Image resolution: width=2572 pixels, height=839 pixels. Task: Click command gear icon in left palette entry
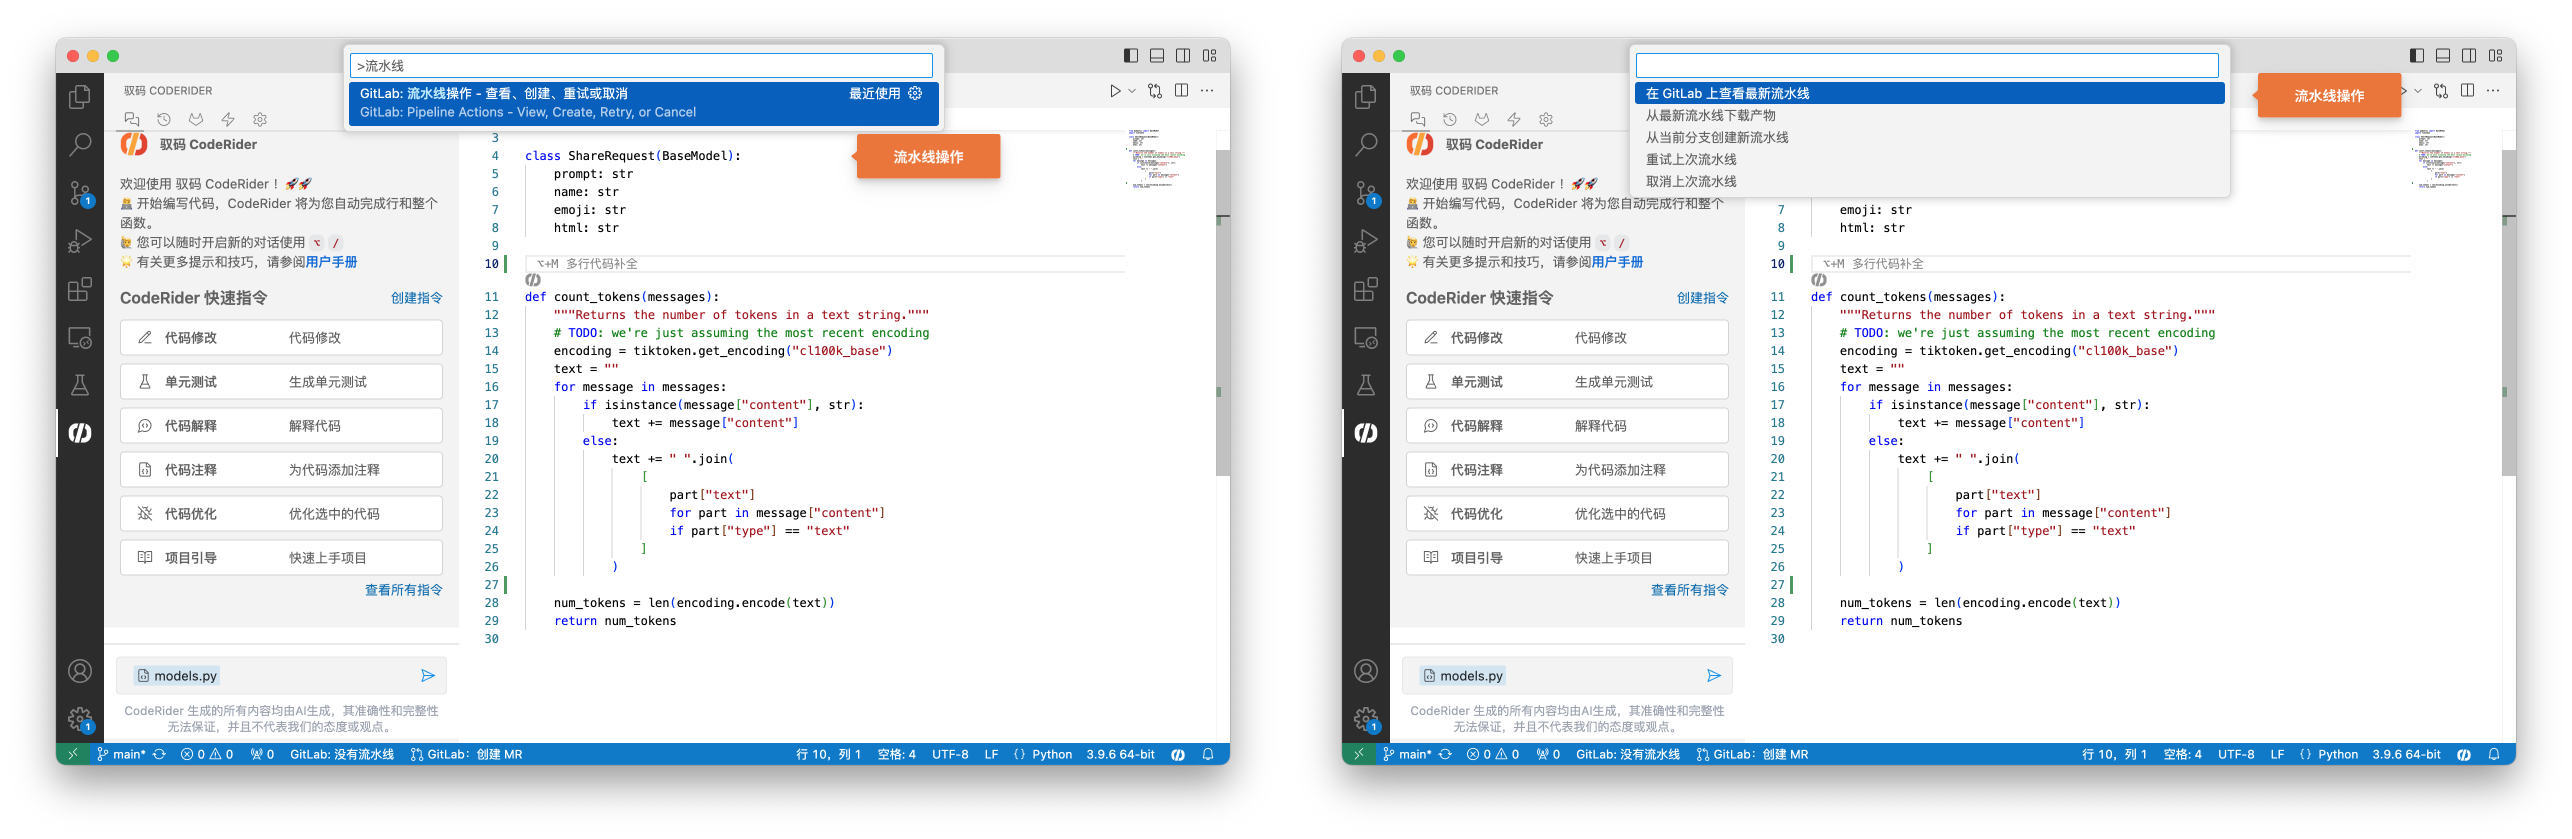tap(915, 93)
